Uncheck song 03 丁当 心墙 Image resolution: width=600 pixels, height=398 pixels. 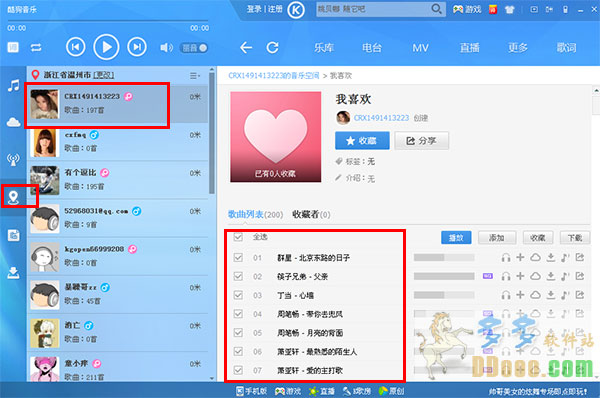[238, 295]
